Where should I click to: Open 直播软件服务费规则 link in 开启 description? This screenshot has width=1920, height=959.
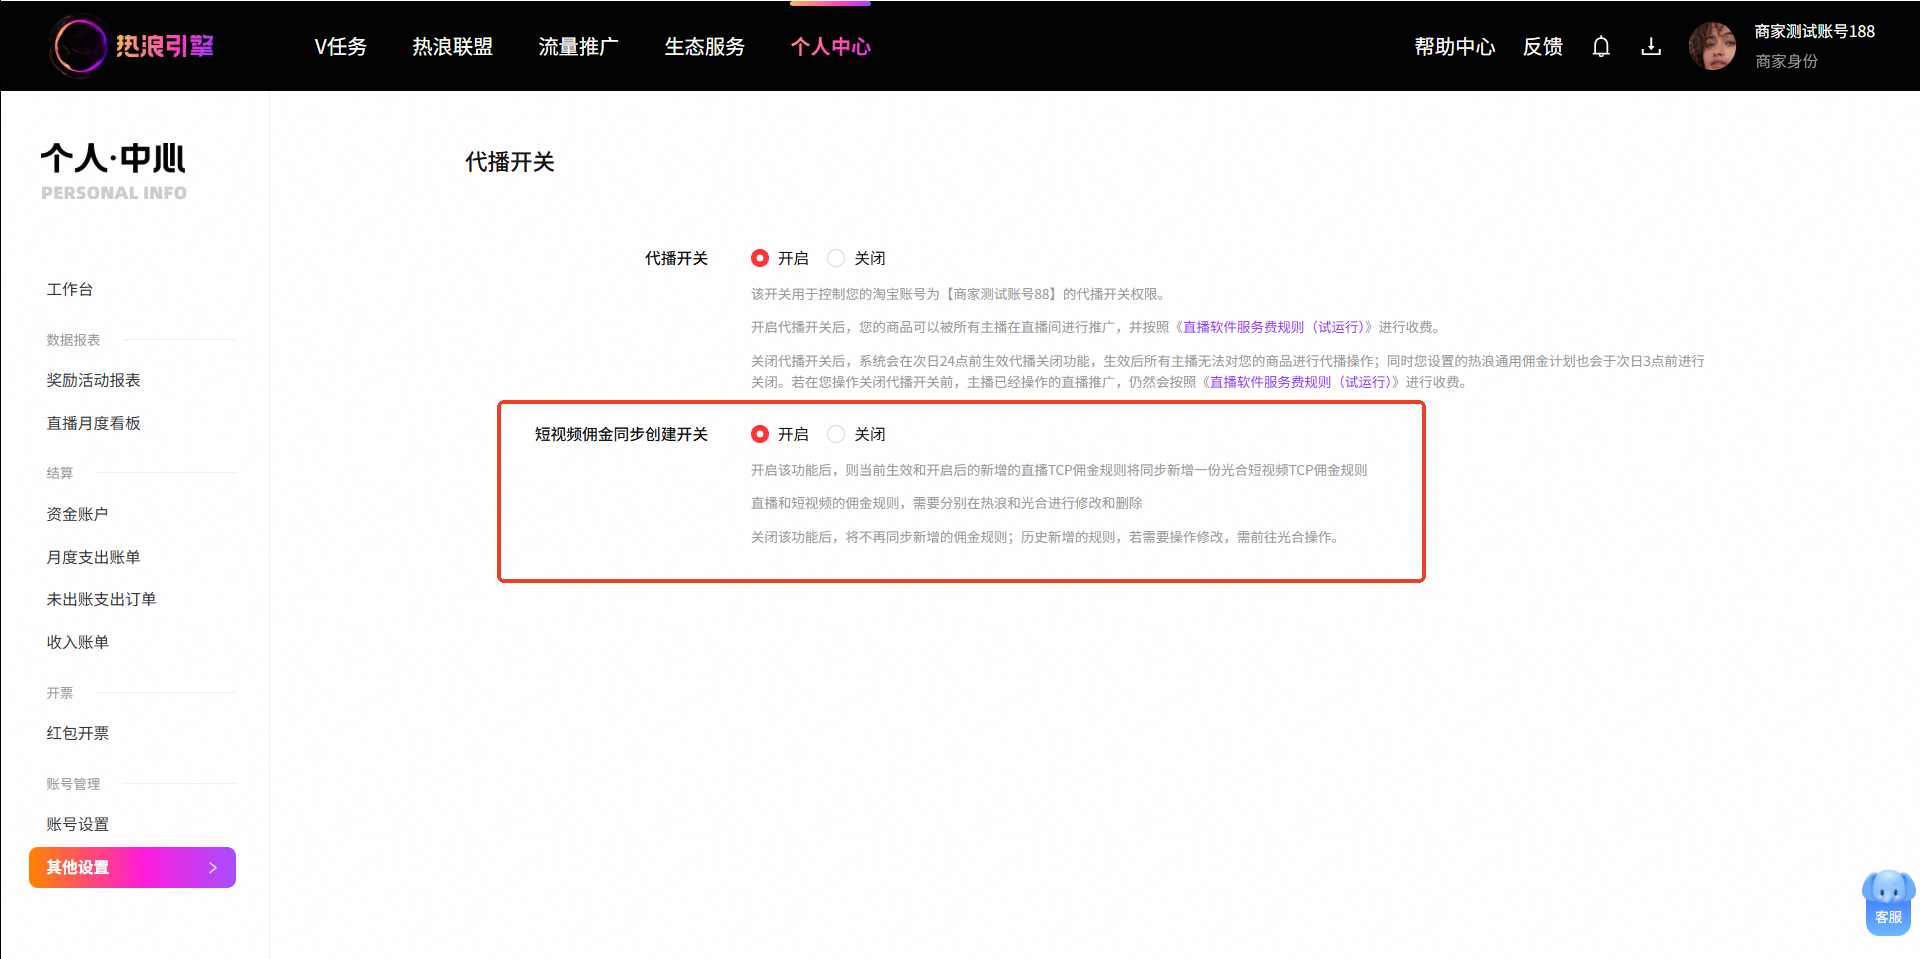(x=1272, y=327)
